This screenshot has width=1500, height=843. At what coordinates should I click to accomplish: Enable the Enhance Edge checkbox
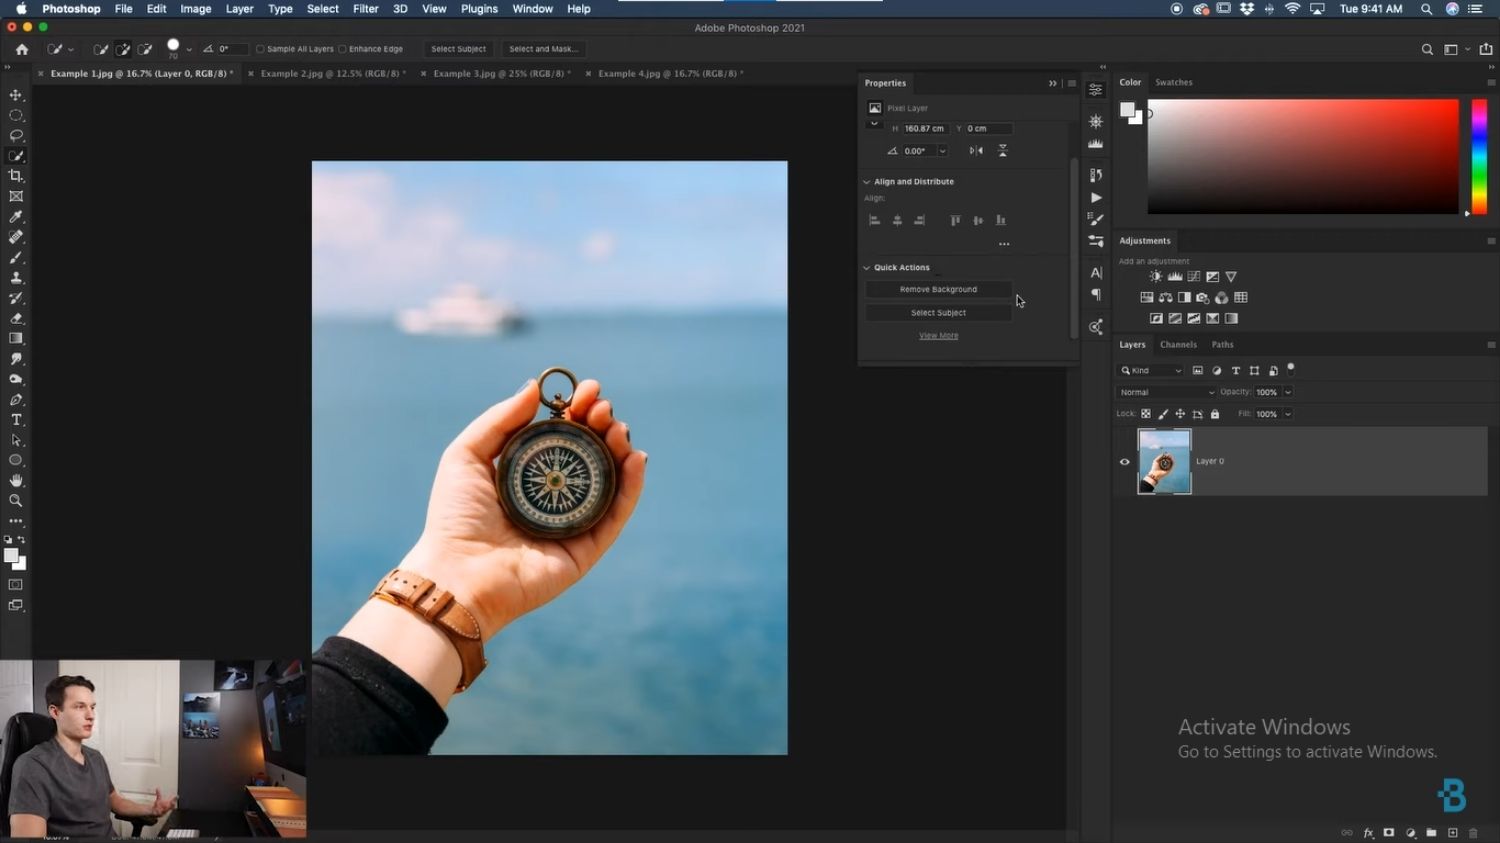344,48
